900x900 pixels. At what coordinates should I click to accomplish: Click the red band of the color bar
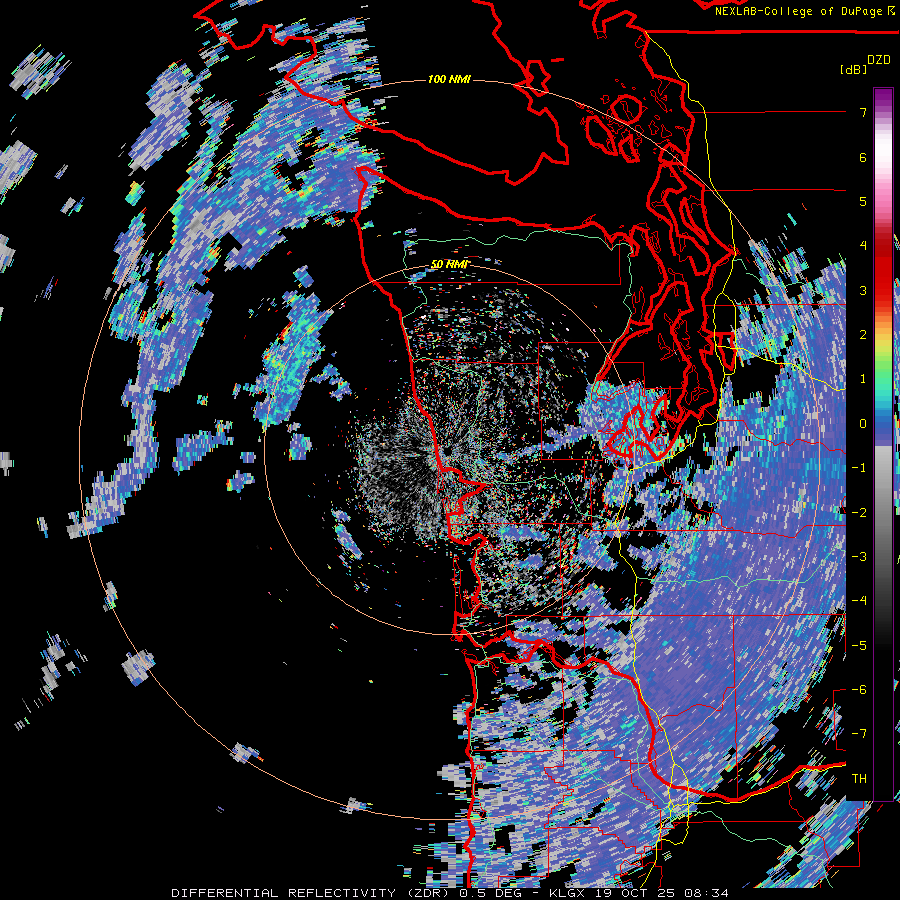point(883,281)
